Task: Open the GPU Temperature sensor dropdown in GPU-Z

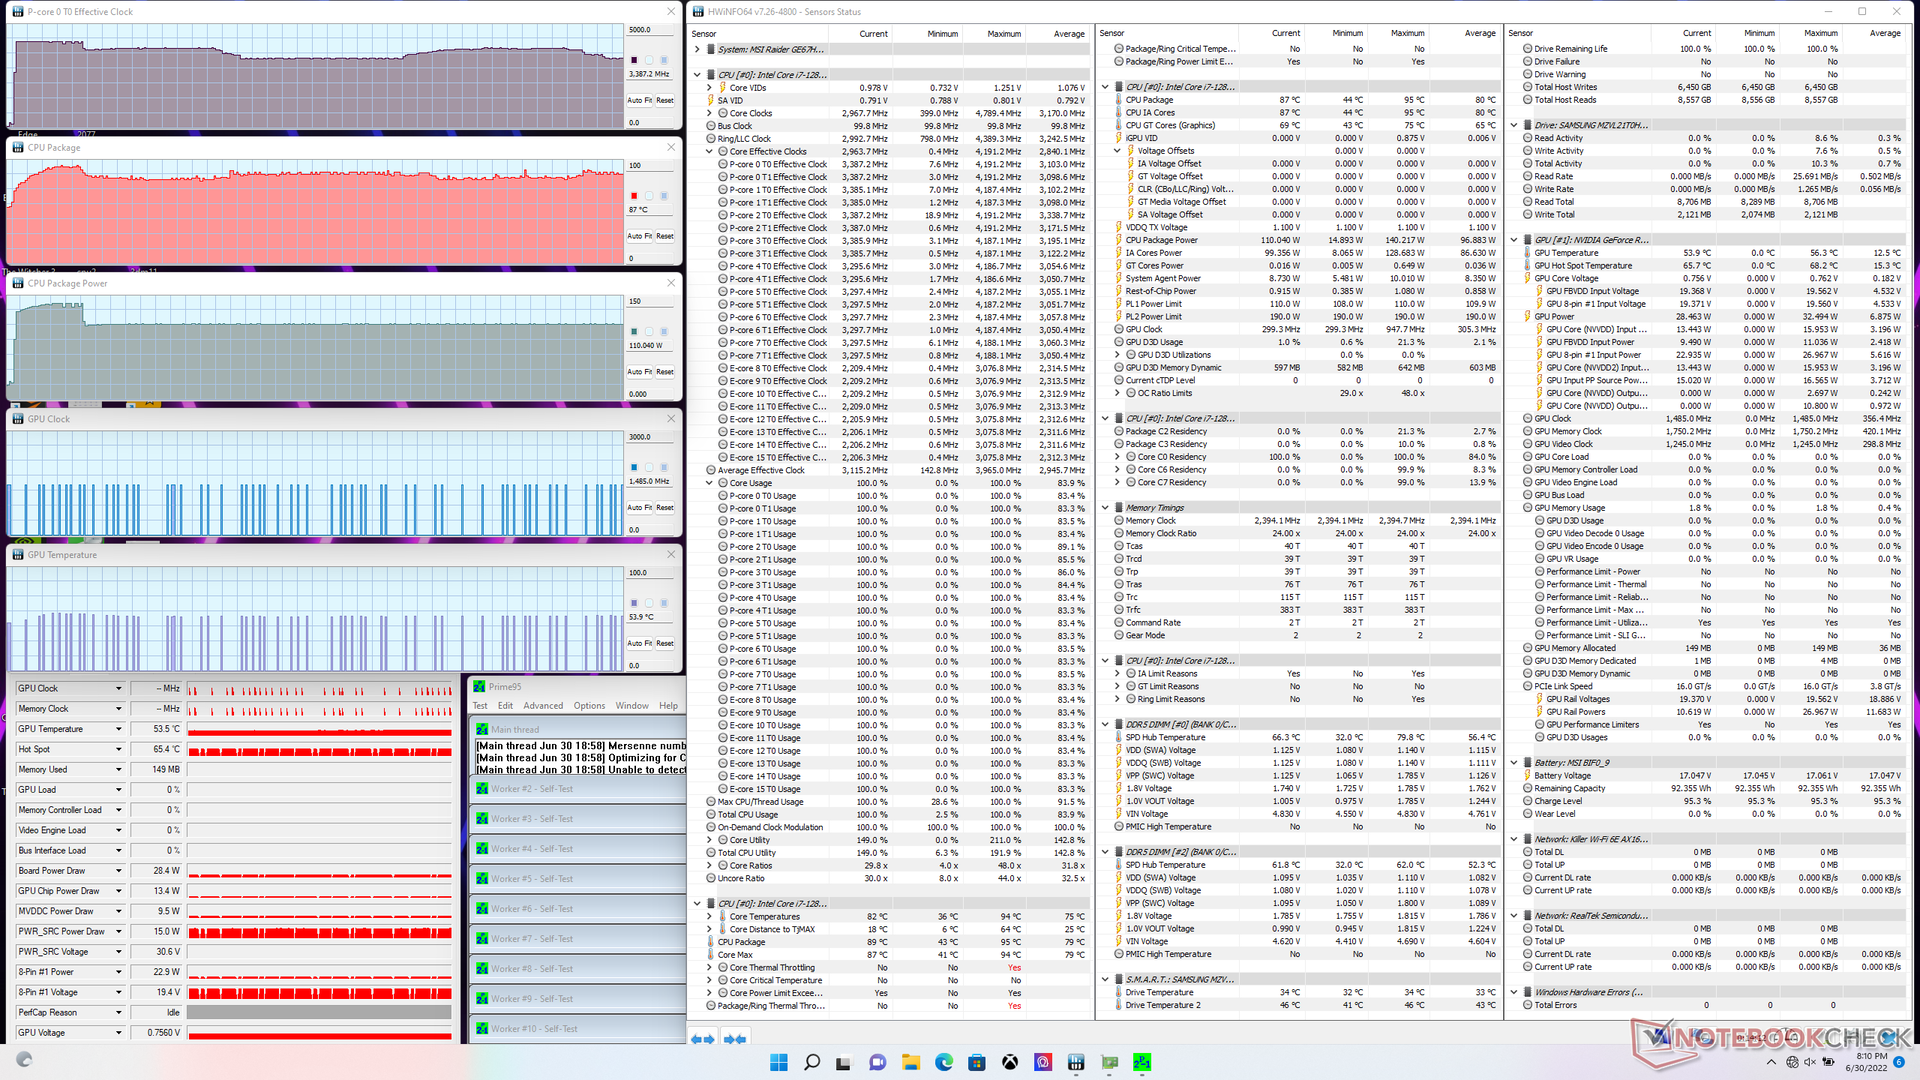Action: [119, 729]
